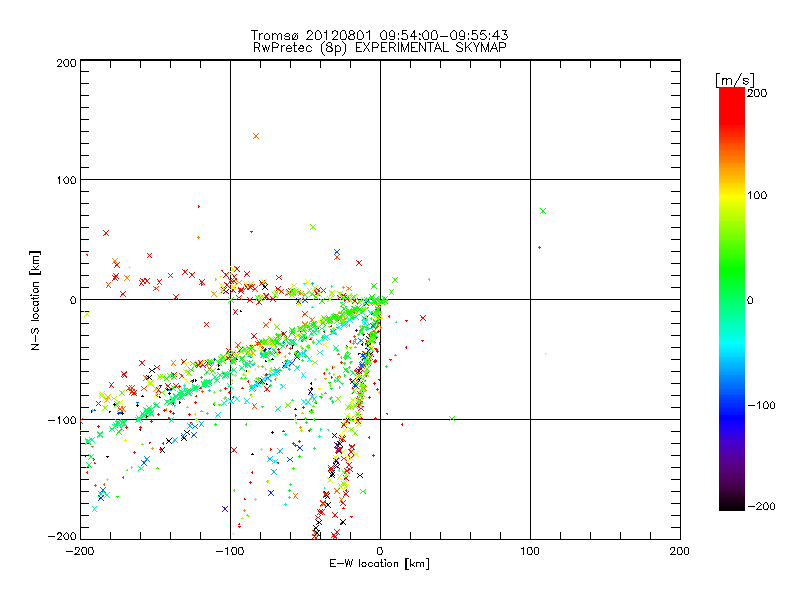The height and width of the screenshot is (600, 800).
Task: Click the 'E-W location [km]' axis label
Action: coord(379,564)
